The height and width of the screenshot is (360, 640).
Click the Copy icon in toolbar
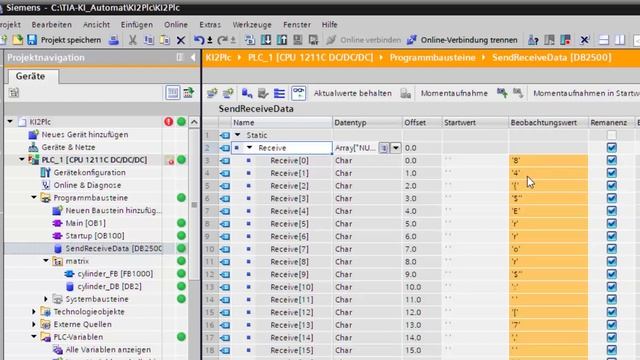pyautogui.click(x=149, y=40)
